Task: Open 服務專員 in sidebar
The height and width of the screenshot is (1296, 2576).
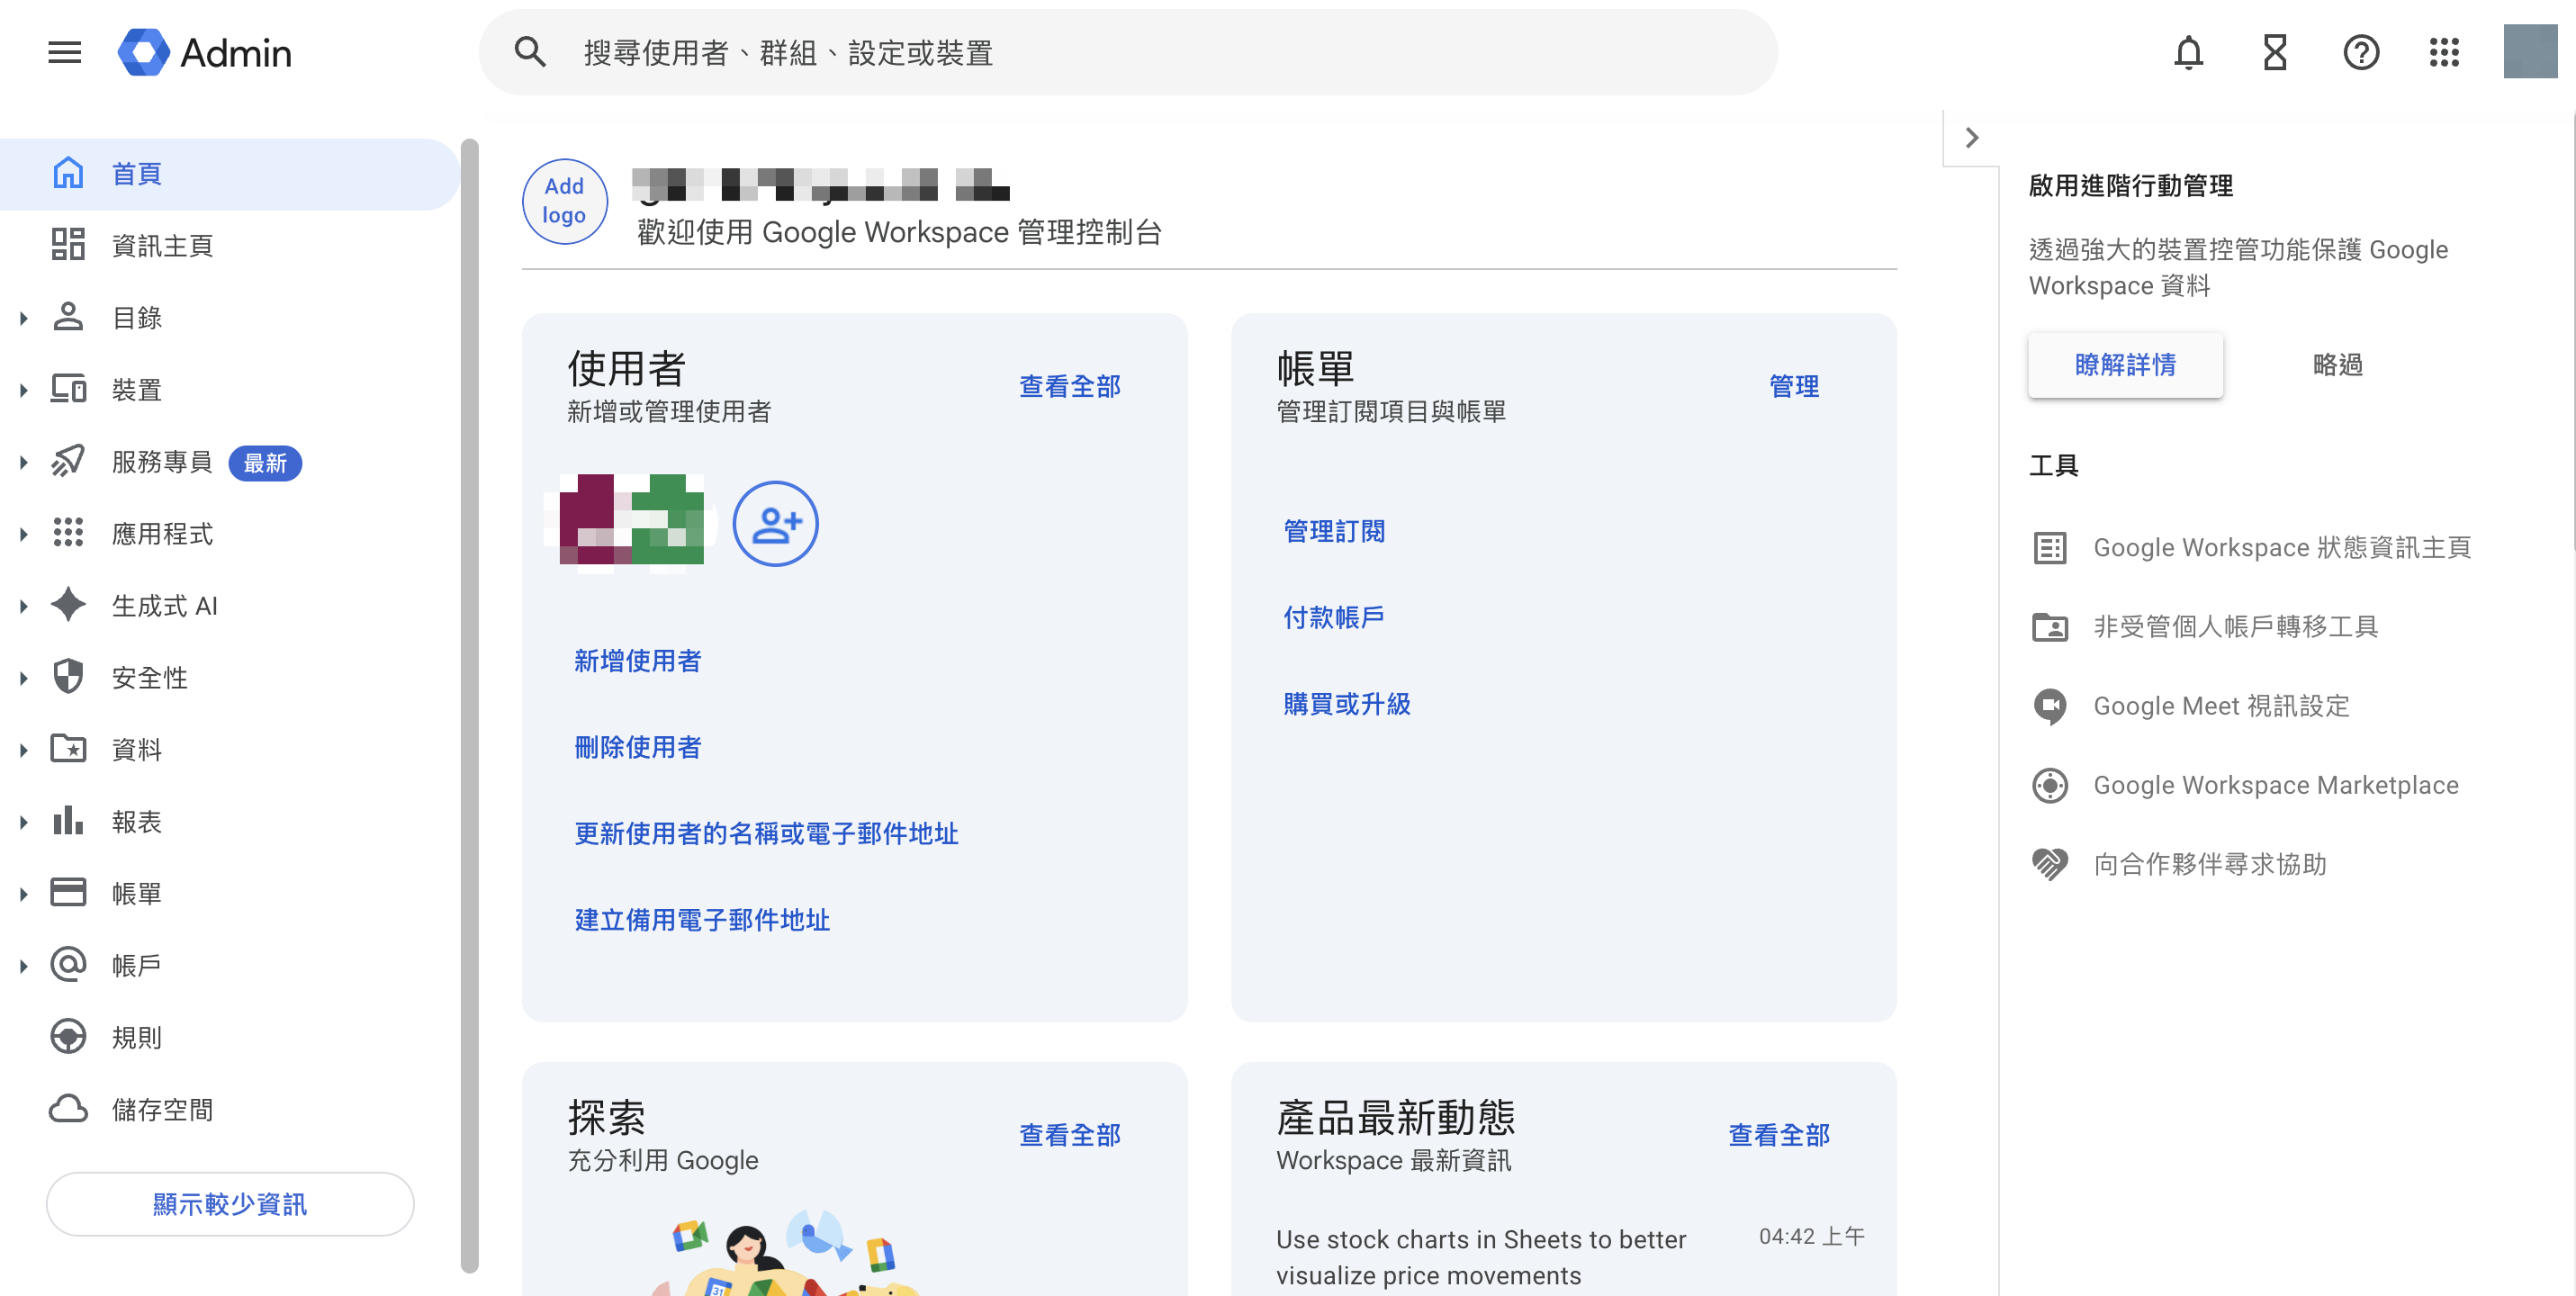Action: (230, 462)
